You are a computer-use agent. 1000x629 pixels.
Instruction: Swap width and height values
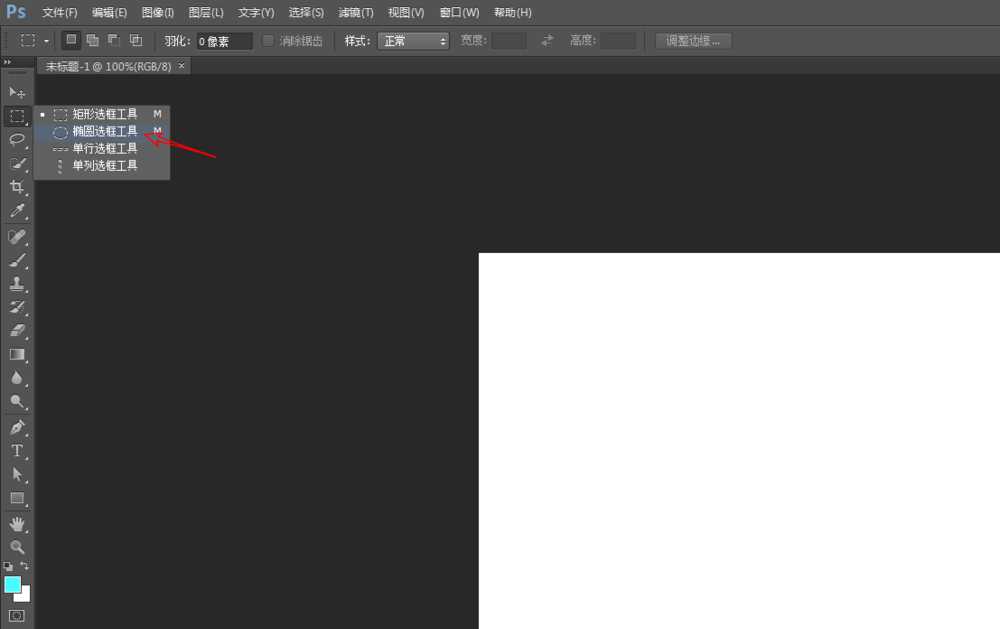(547, 41)
